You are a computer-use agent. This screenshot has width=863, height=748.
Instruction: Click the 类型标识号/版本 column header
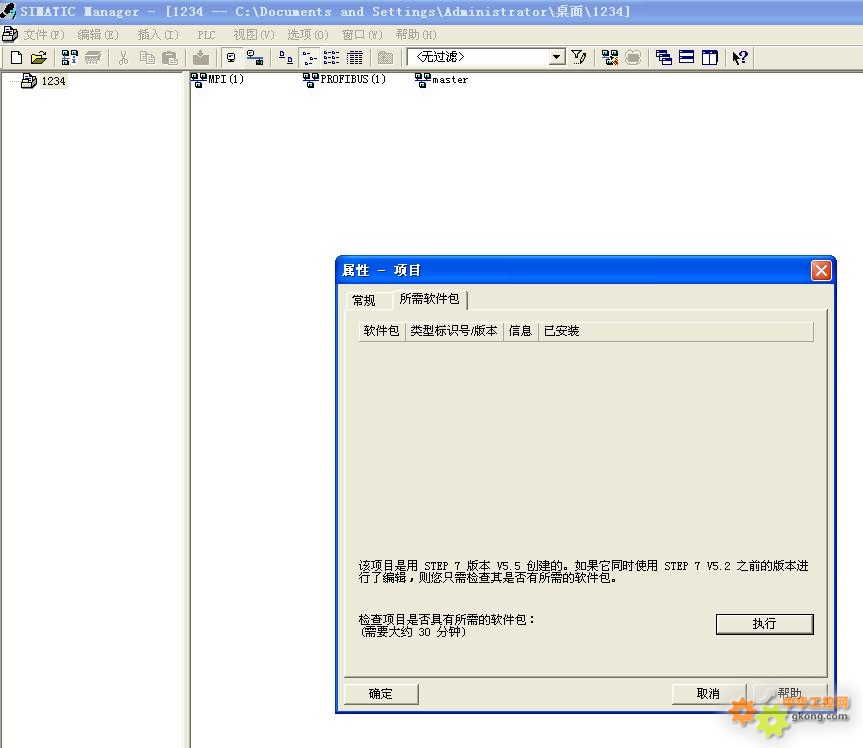point(454,331)
